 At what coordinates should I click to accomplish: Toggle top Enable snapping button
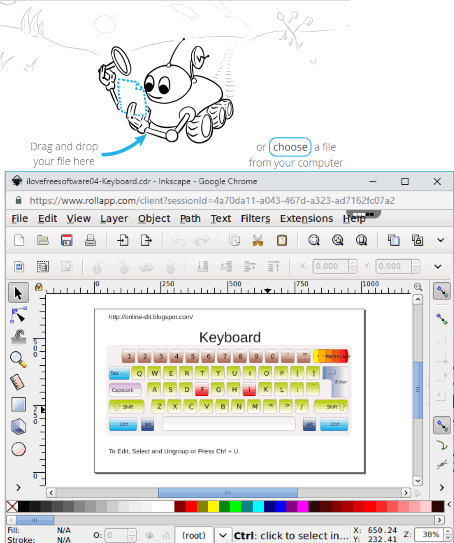coord(442,291)
